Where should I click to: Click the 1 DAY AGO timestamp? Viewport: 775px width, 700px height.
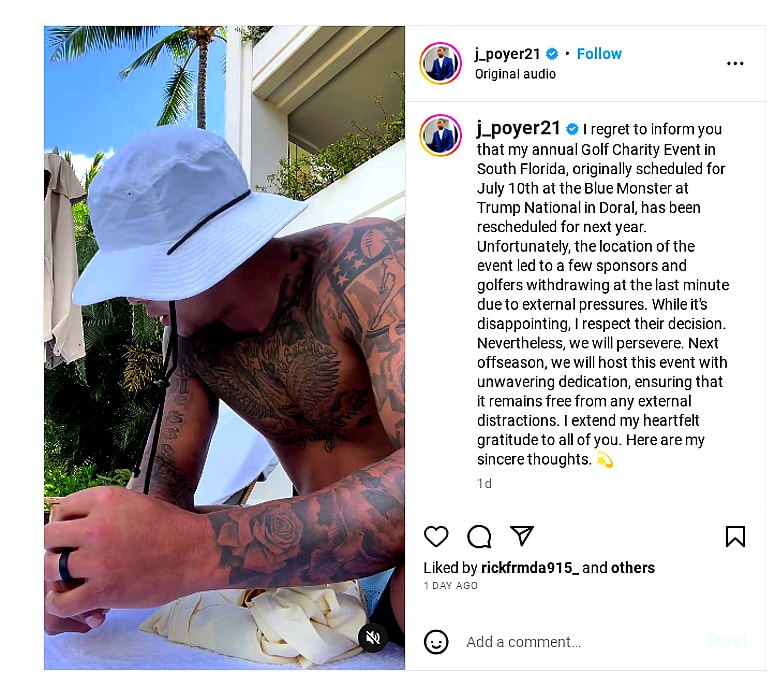click(451, 586)
